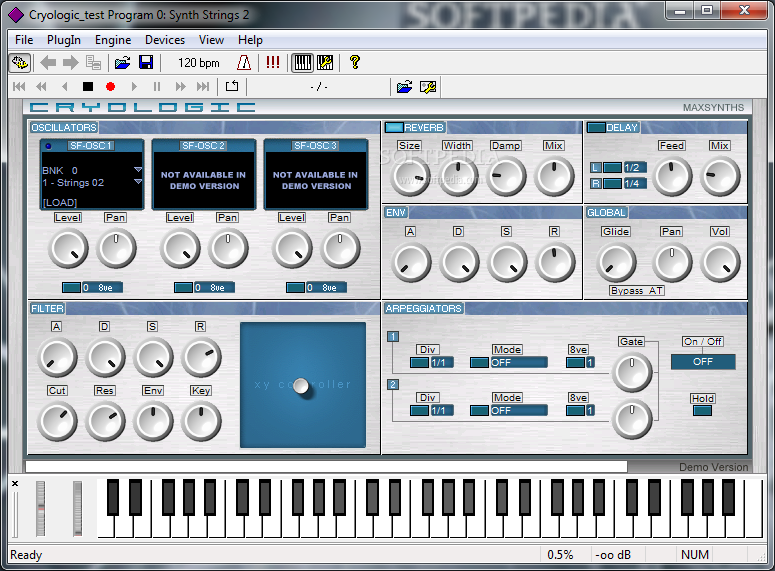Click the 120 bpm tempo display
The height and width of the screenshot is (571, 775).
pos(199,63)
